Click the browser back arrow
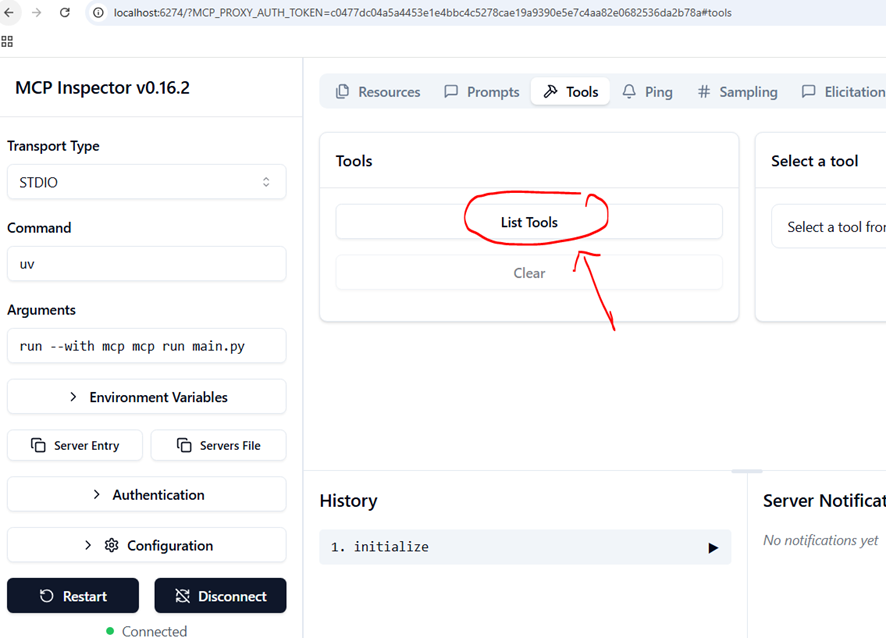Viewport: 886px width, 638px height. tap(9, 13)
